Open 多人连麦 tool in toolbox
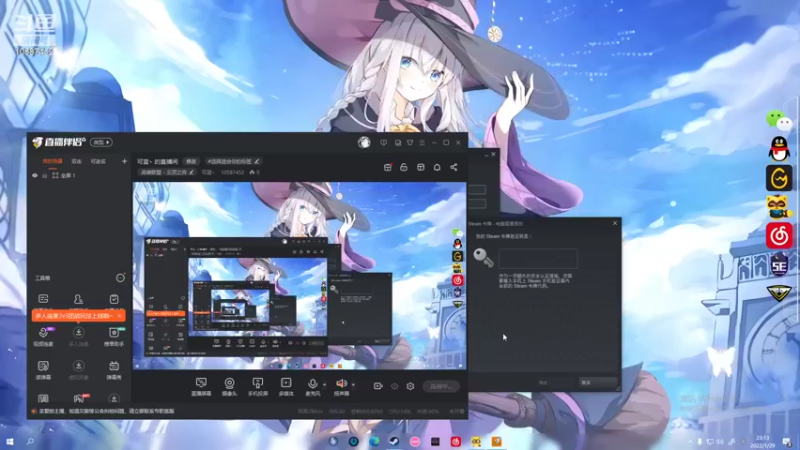Screen dimensions: 800x450 (78, 337)
